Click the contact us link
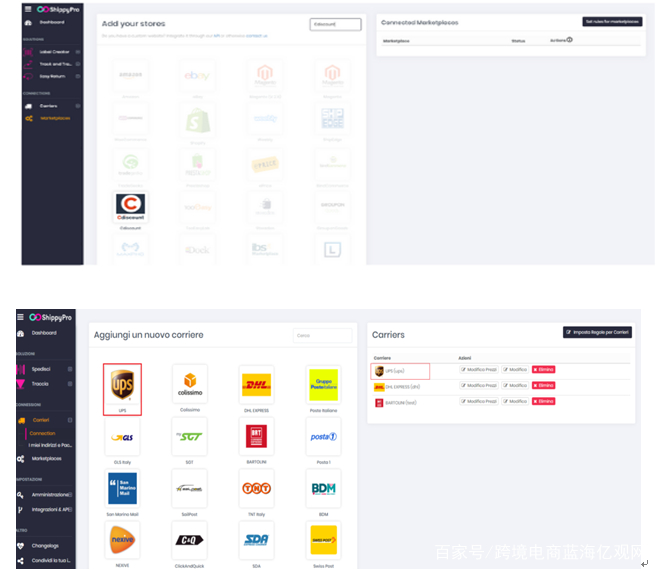The image size is (657, 571). [x=256, y=36]
